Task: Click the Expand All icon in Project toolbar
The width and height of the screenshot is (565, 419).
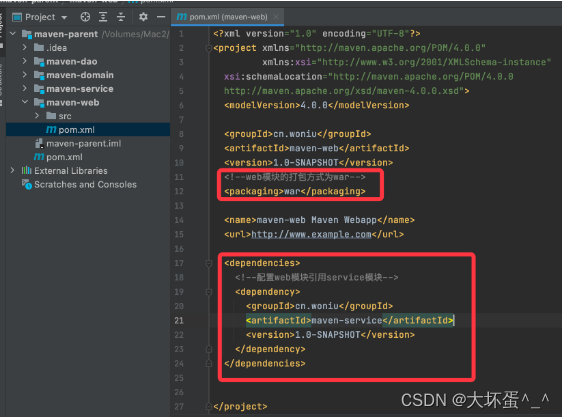Action: (x=103, y=17)
